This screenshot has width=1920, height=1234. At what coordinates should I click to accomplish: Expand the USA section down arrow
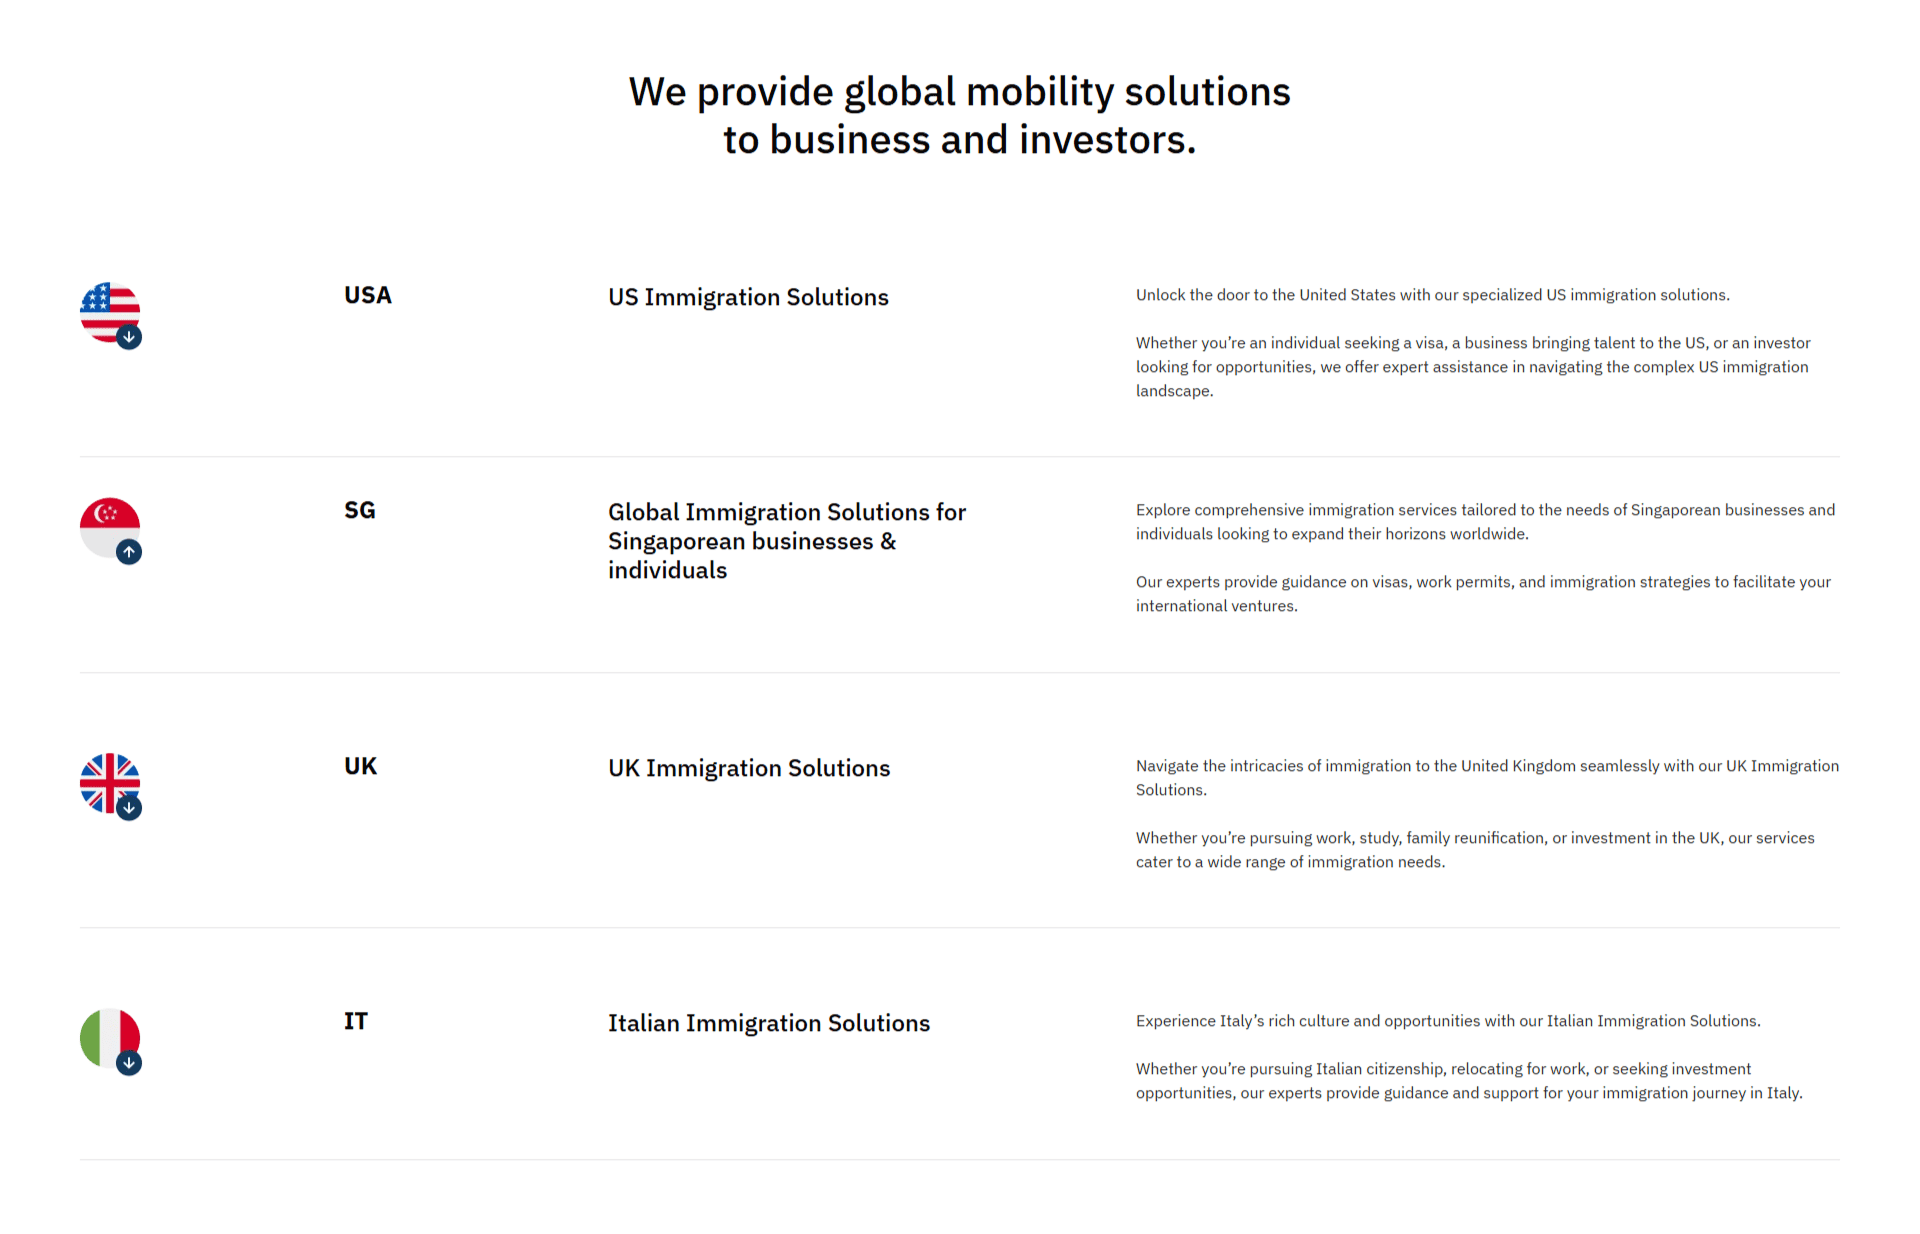pyautogui.click(x=129, y=337)
